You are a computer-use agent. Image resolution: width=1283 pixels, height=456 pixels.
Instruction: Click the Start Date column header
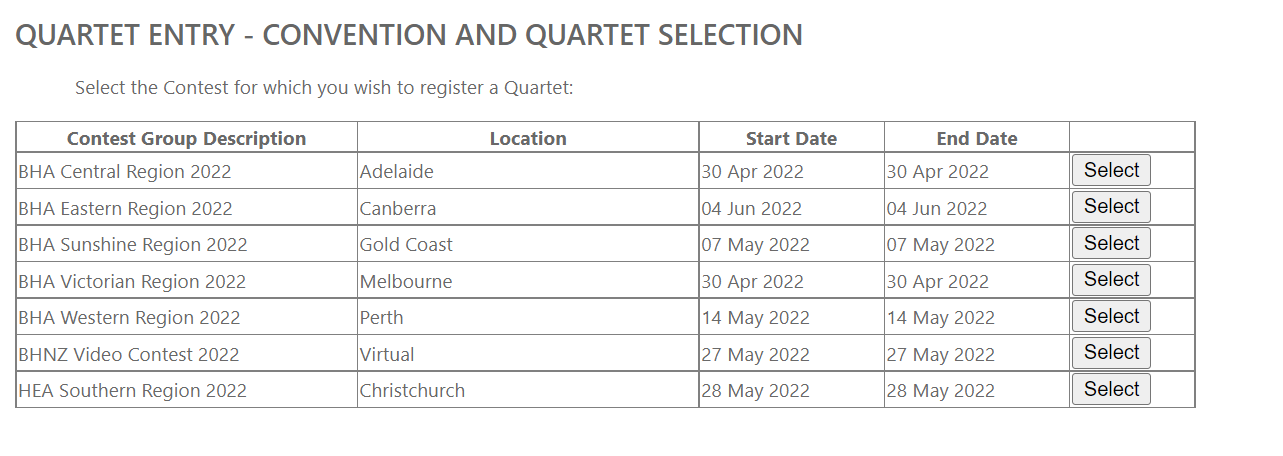(790, 139)
